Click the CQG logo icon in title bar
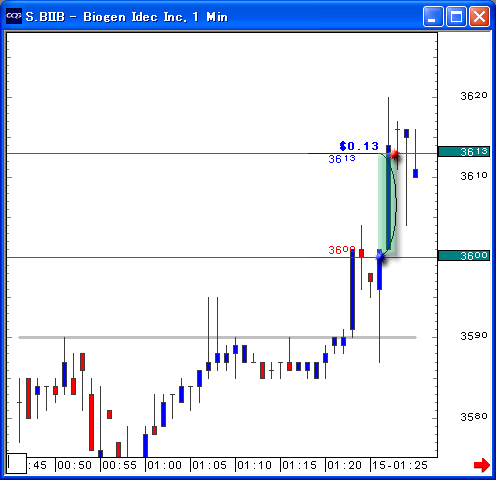The height and width of the screenshot is (480, 496). point(14,16)
